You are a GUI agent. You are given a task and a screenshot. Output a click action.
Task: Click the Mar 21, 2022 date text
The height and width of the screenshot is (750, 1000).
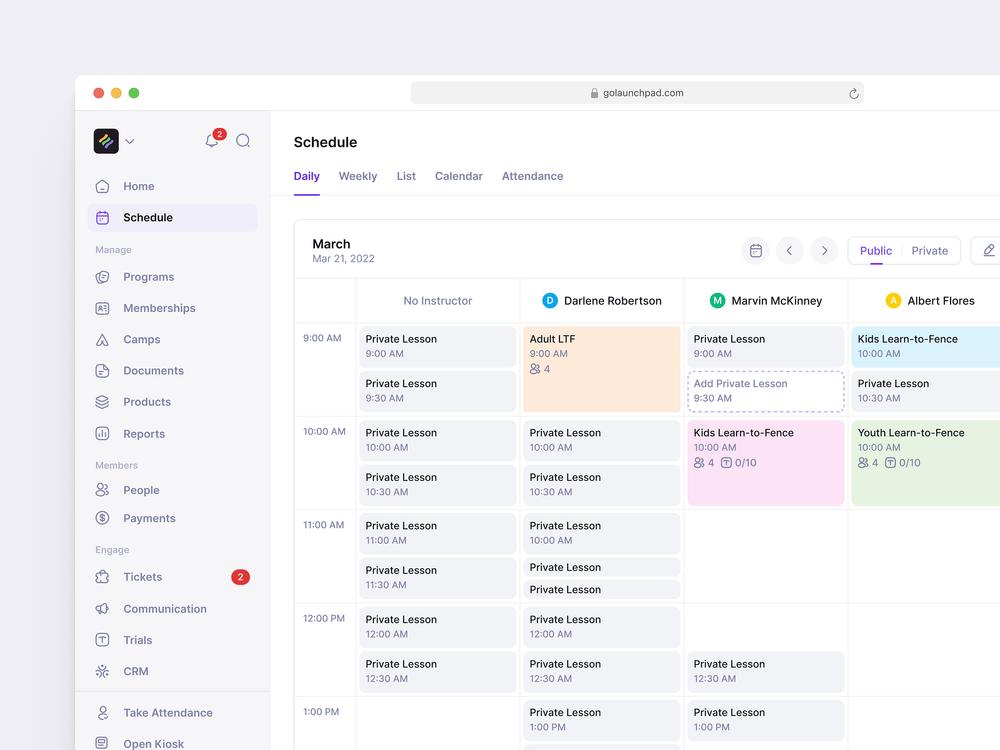[x=343, y=258]
